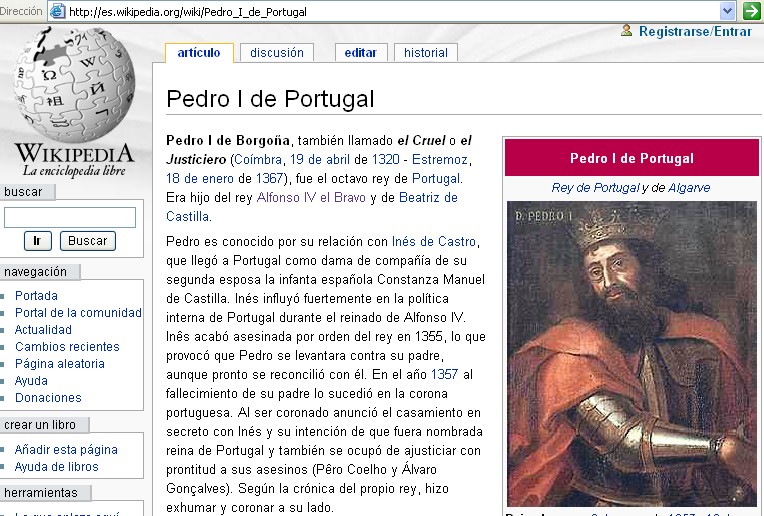
Task: Follow the 18 de enero link
Action: point(200,178)
